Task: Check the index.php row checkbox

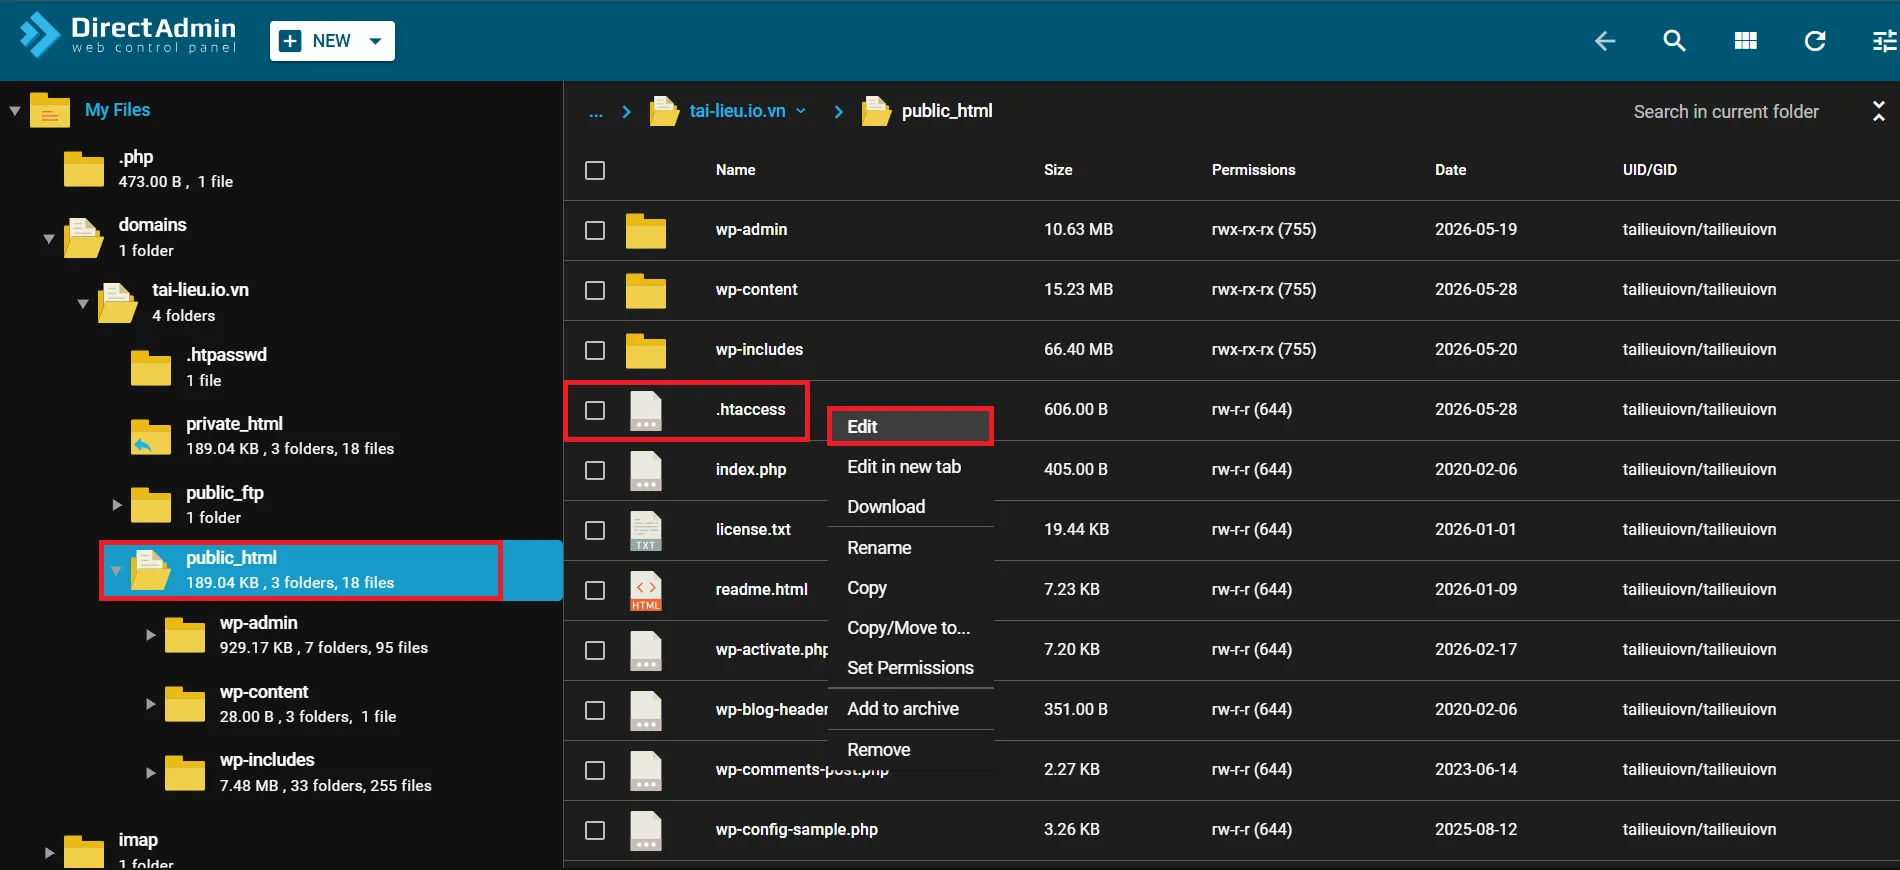Action: [x=595, y=470]
